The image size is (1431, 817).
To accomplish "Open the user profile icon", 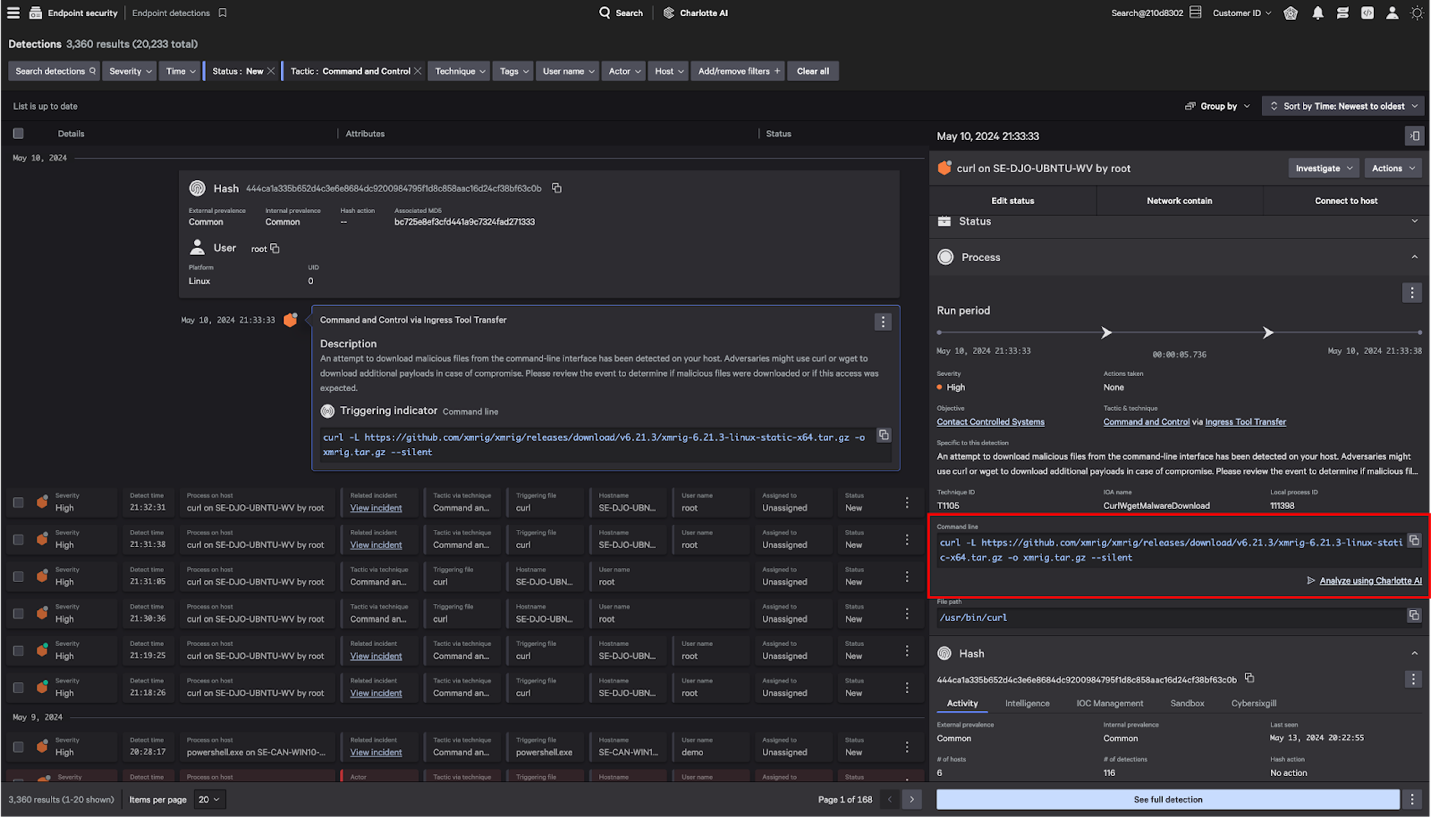I will [x=1392, y=13].
